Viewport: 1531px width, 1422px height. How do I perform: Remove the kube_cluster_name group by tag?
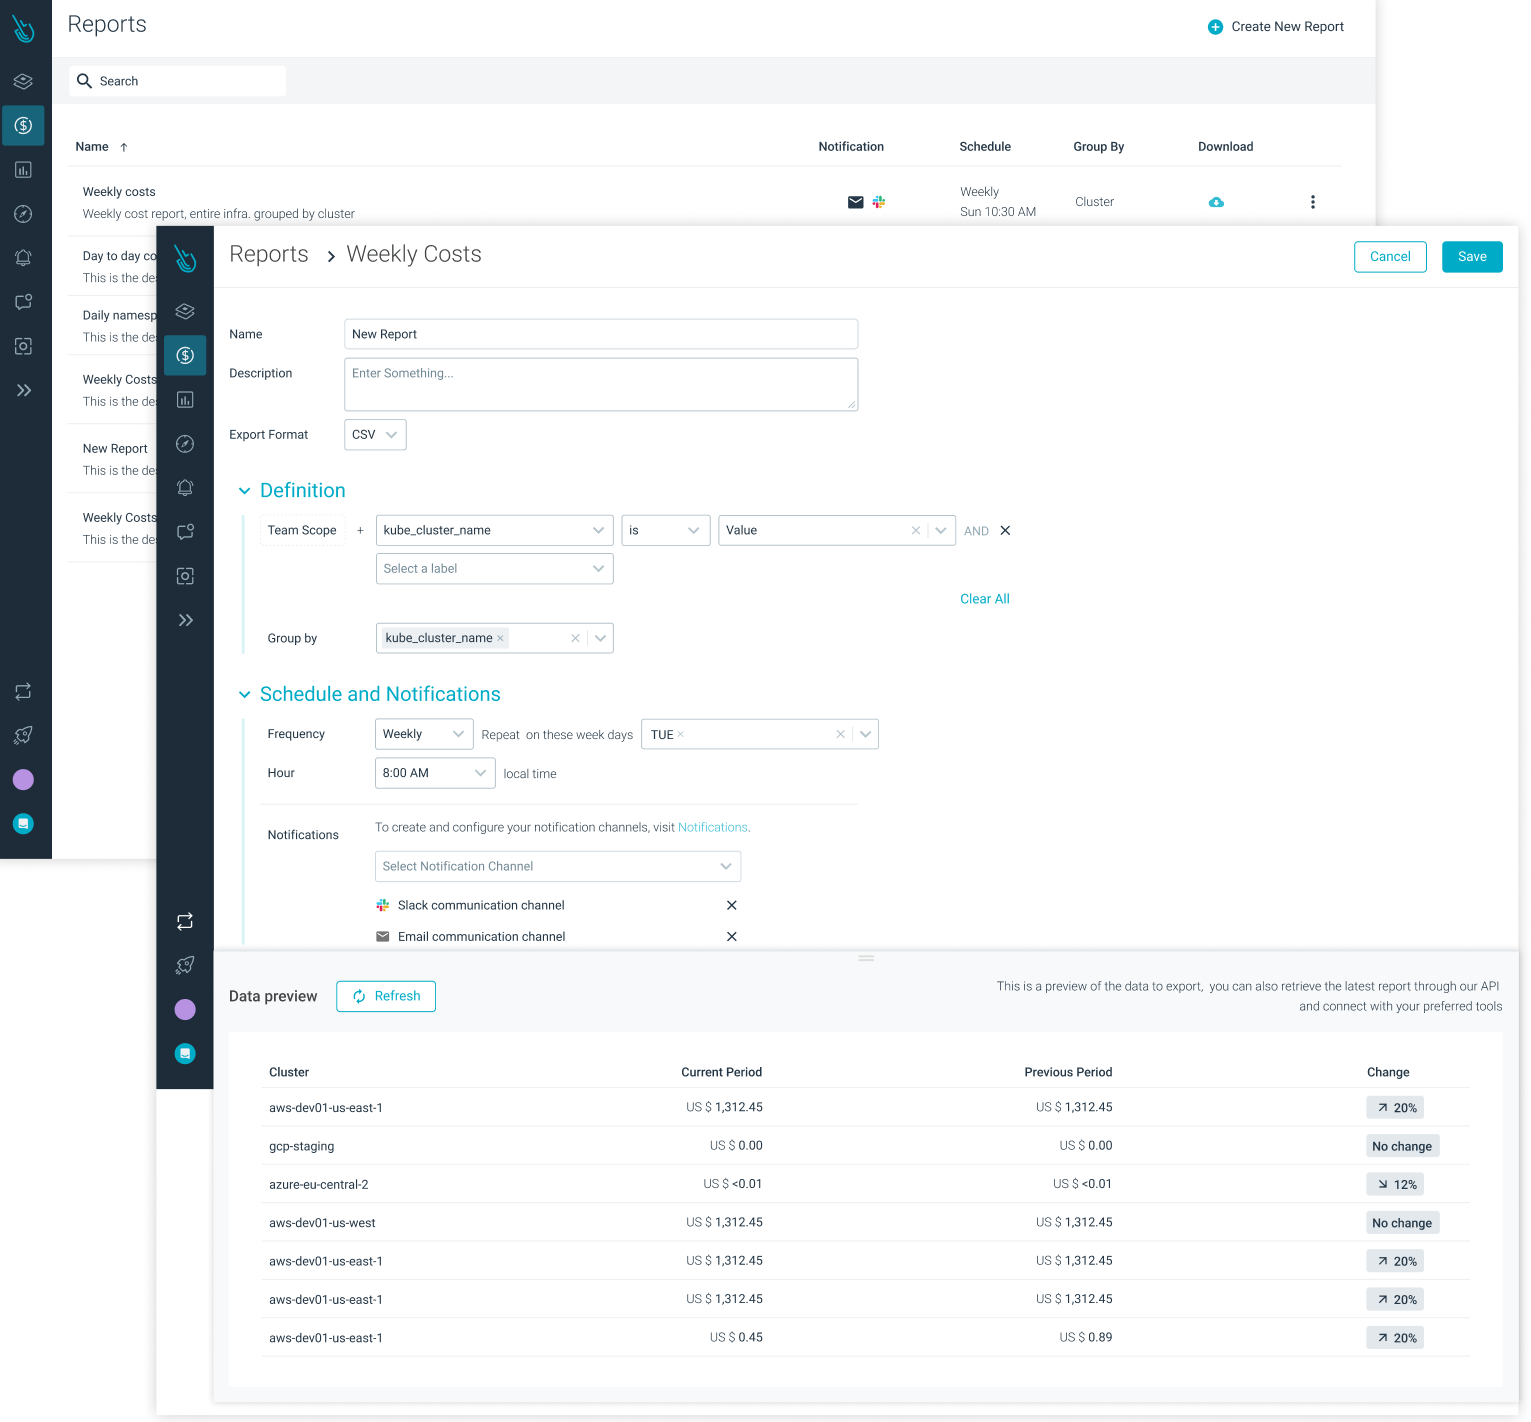coord(500,638)
